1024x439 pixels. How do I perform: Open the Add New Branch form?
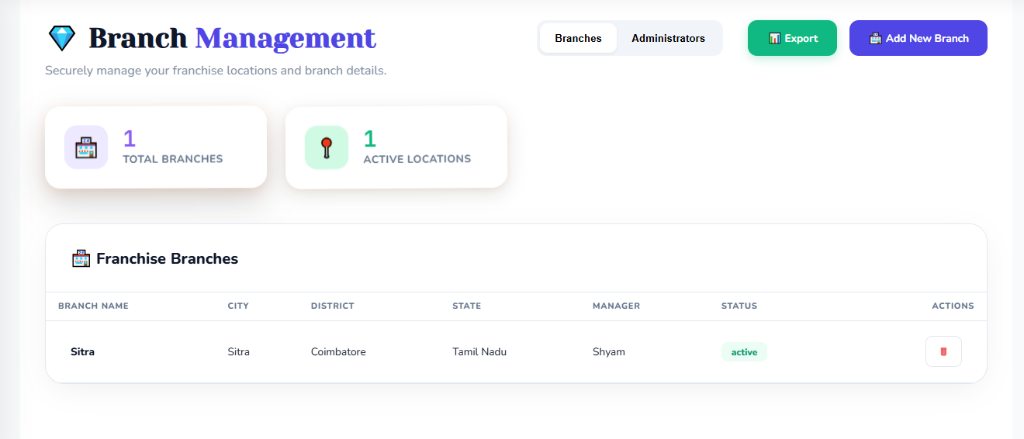click(x=918, y=38)
